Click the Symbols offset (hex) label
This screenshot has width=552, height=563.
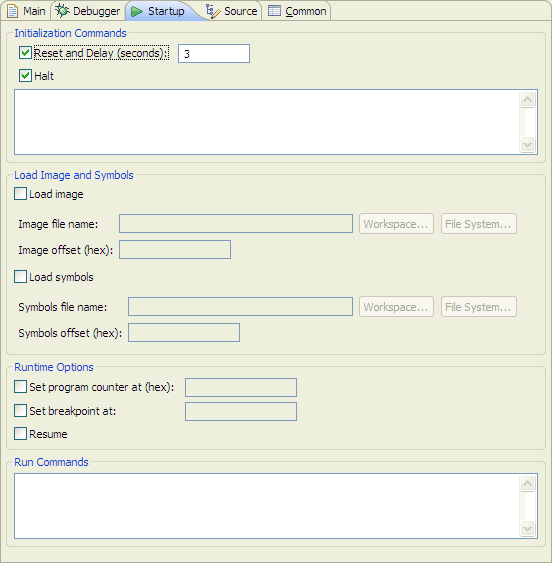click(x=70, y=333)
